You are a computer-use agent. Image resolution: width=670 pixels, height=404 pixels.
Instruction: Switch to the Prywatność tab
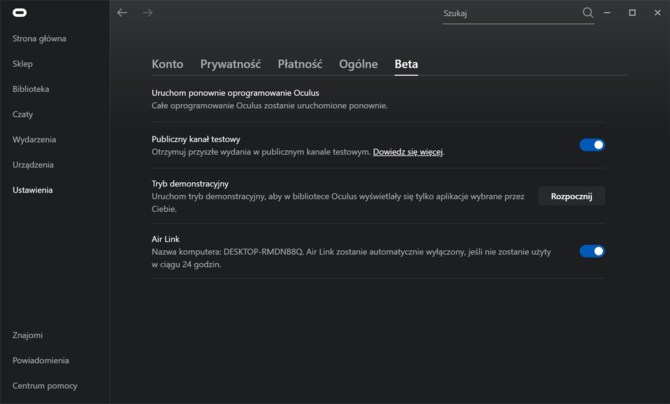pyautogui.click(x=230, y=64)
